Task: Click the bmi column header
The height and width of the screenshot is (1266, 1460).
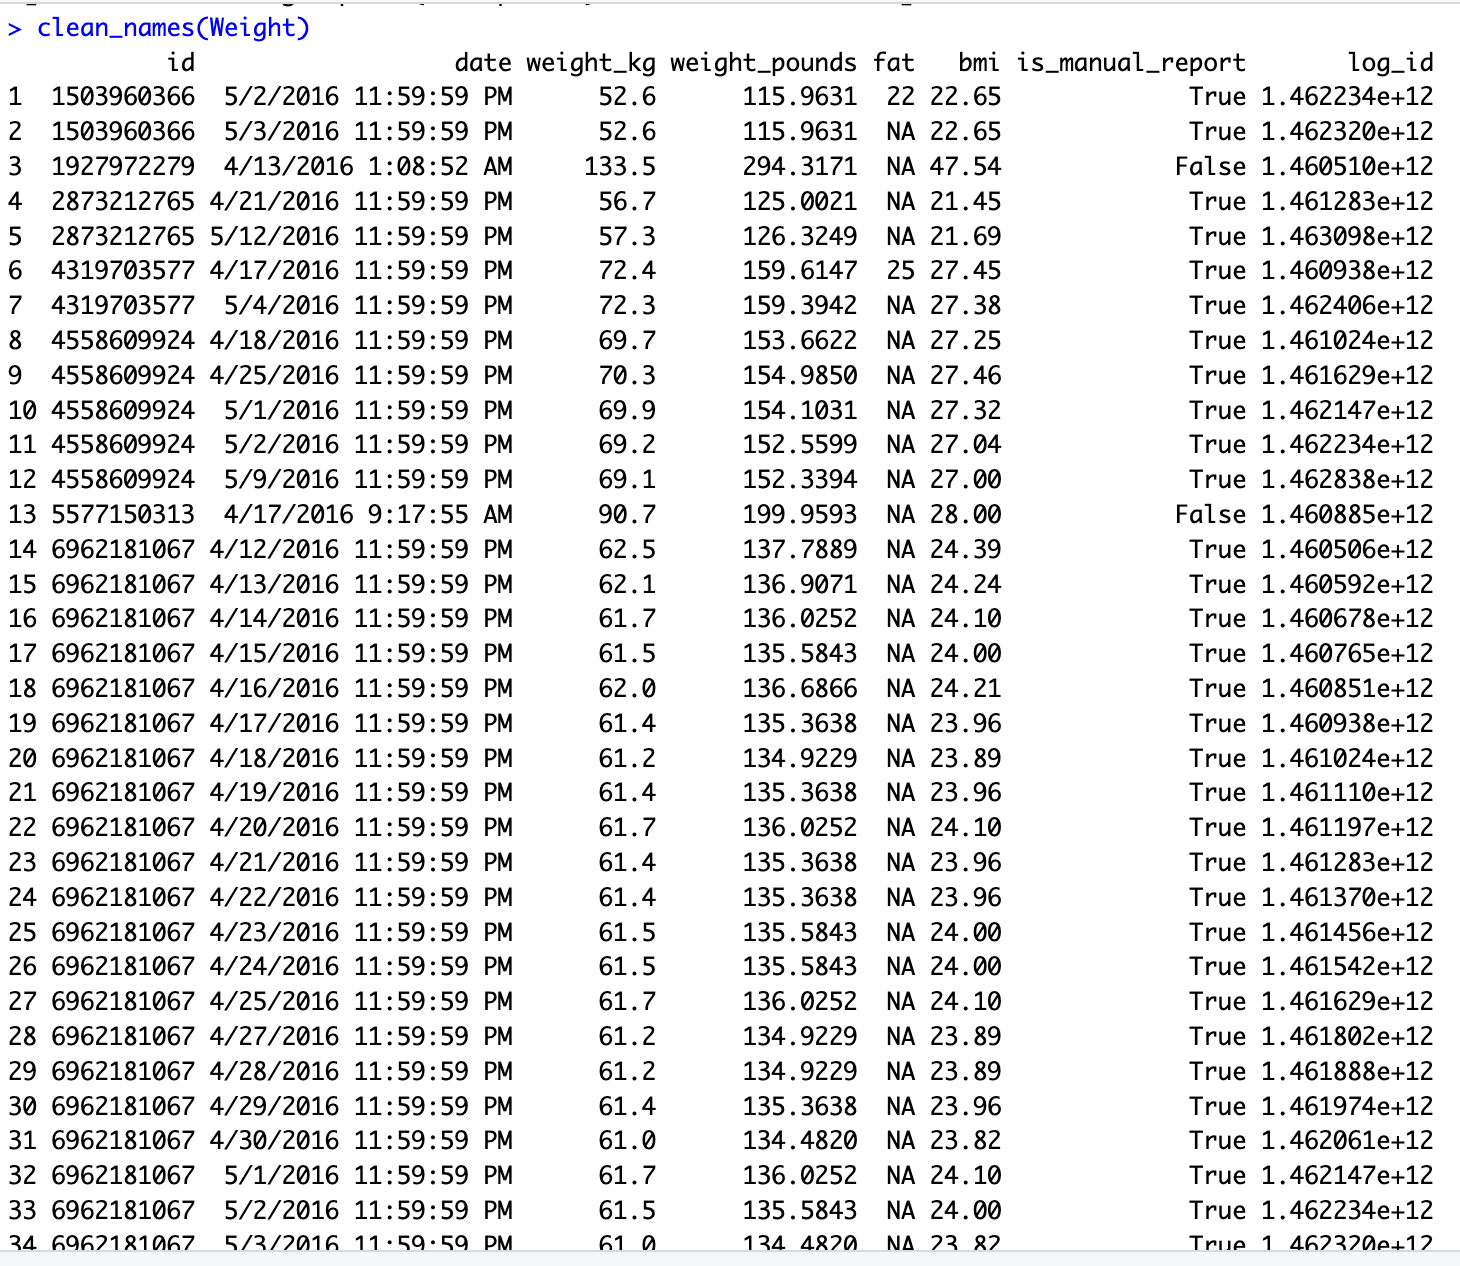Action: [x=978, y=63]
